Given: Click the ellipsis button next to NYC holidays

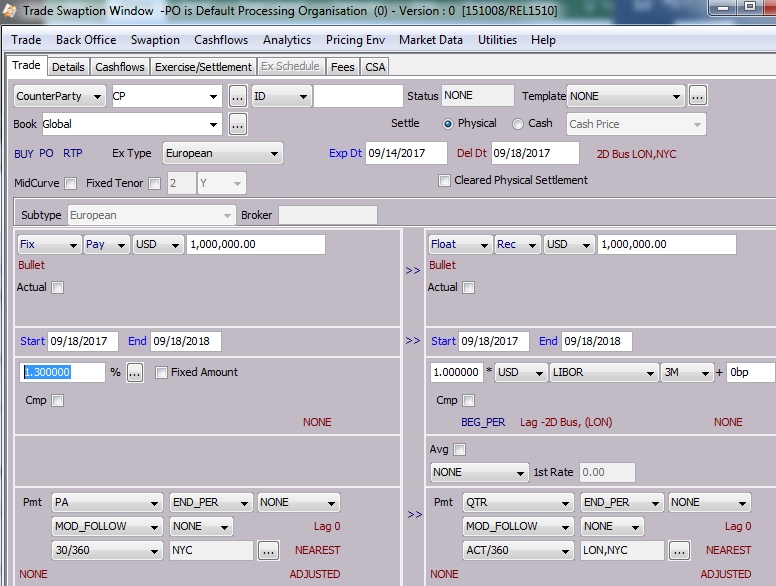Looking at the screenshot, I should tap(268, 550).
